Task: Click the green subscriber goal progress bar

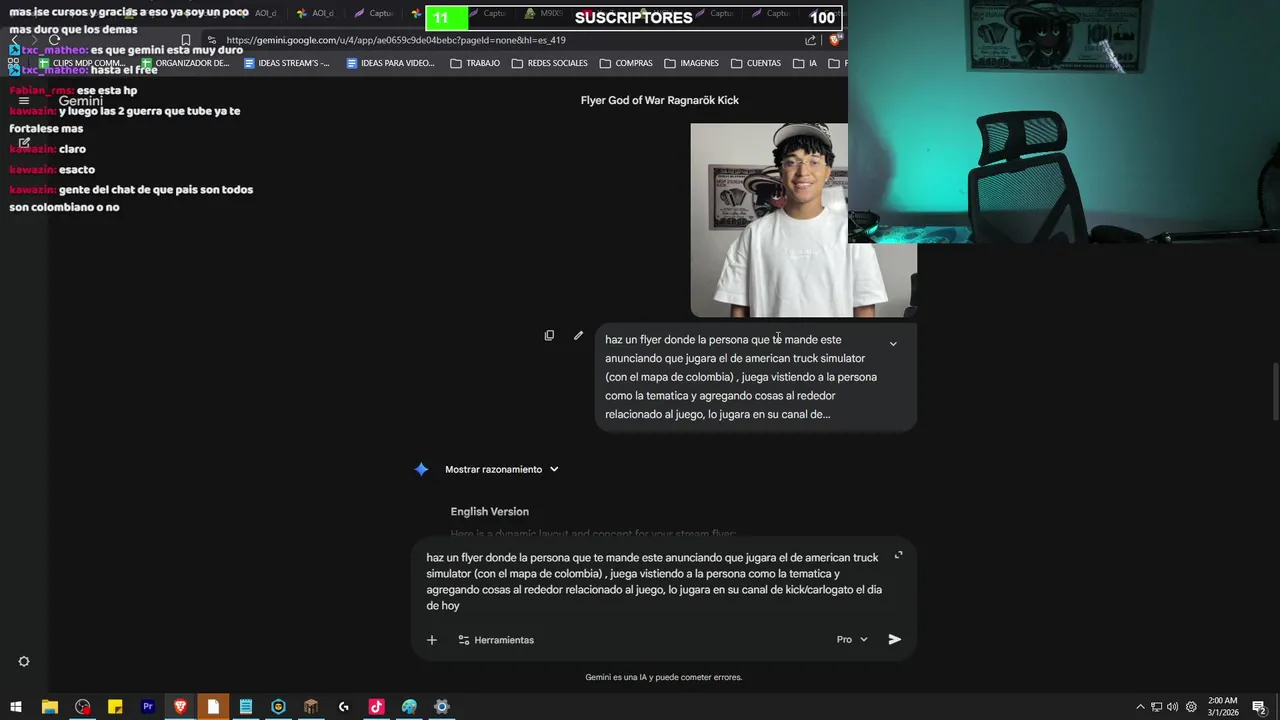Action: pyautogui.click(x=446, y=18)
